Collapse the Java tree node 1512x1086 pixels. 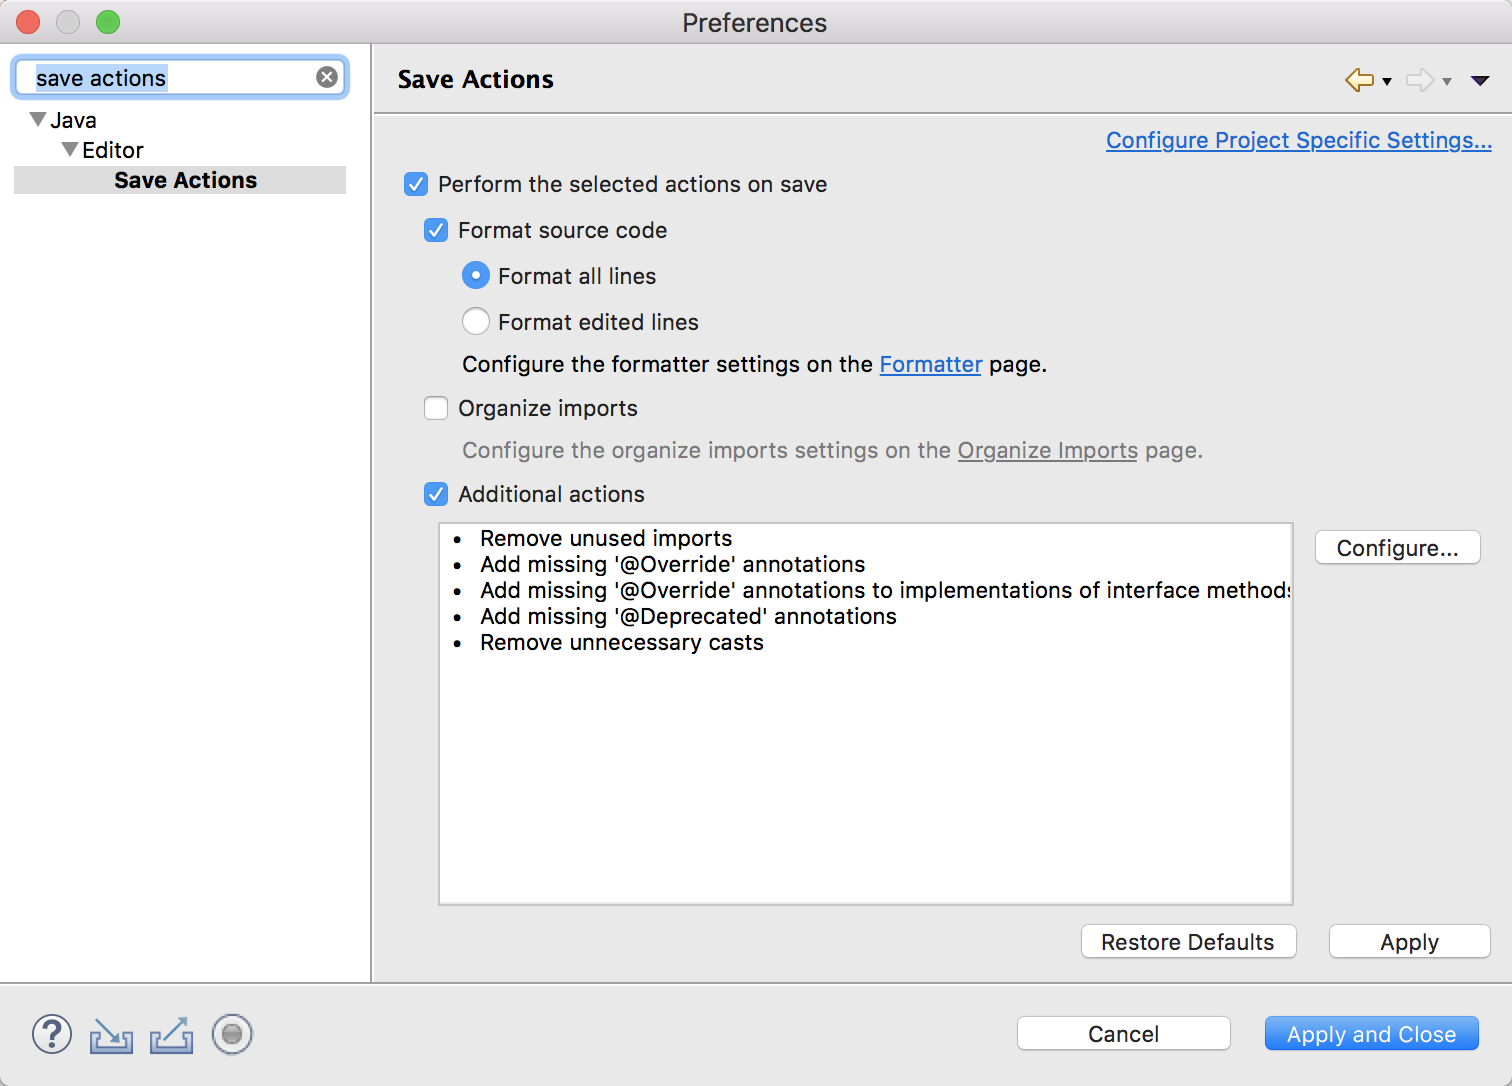(38, 120)
